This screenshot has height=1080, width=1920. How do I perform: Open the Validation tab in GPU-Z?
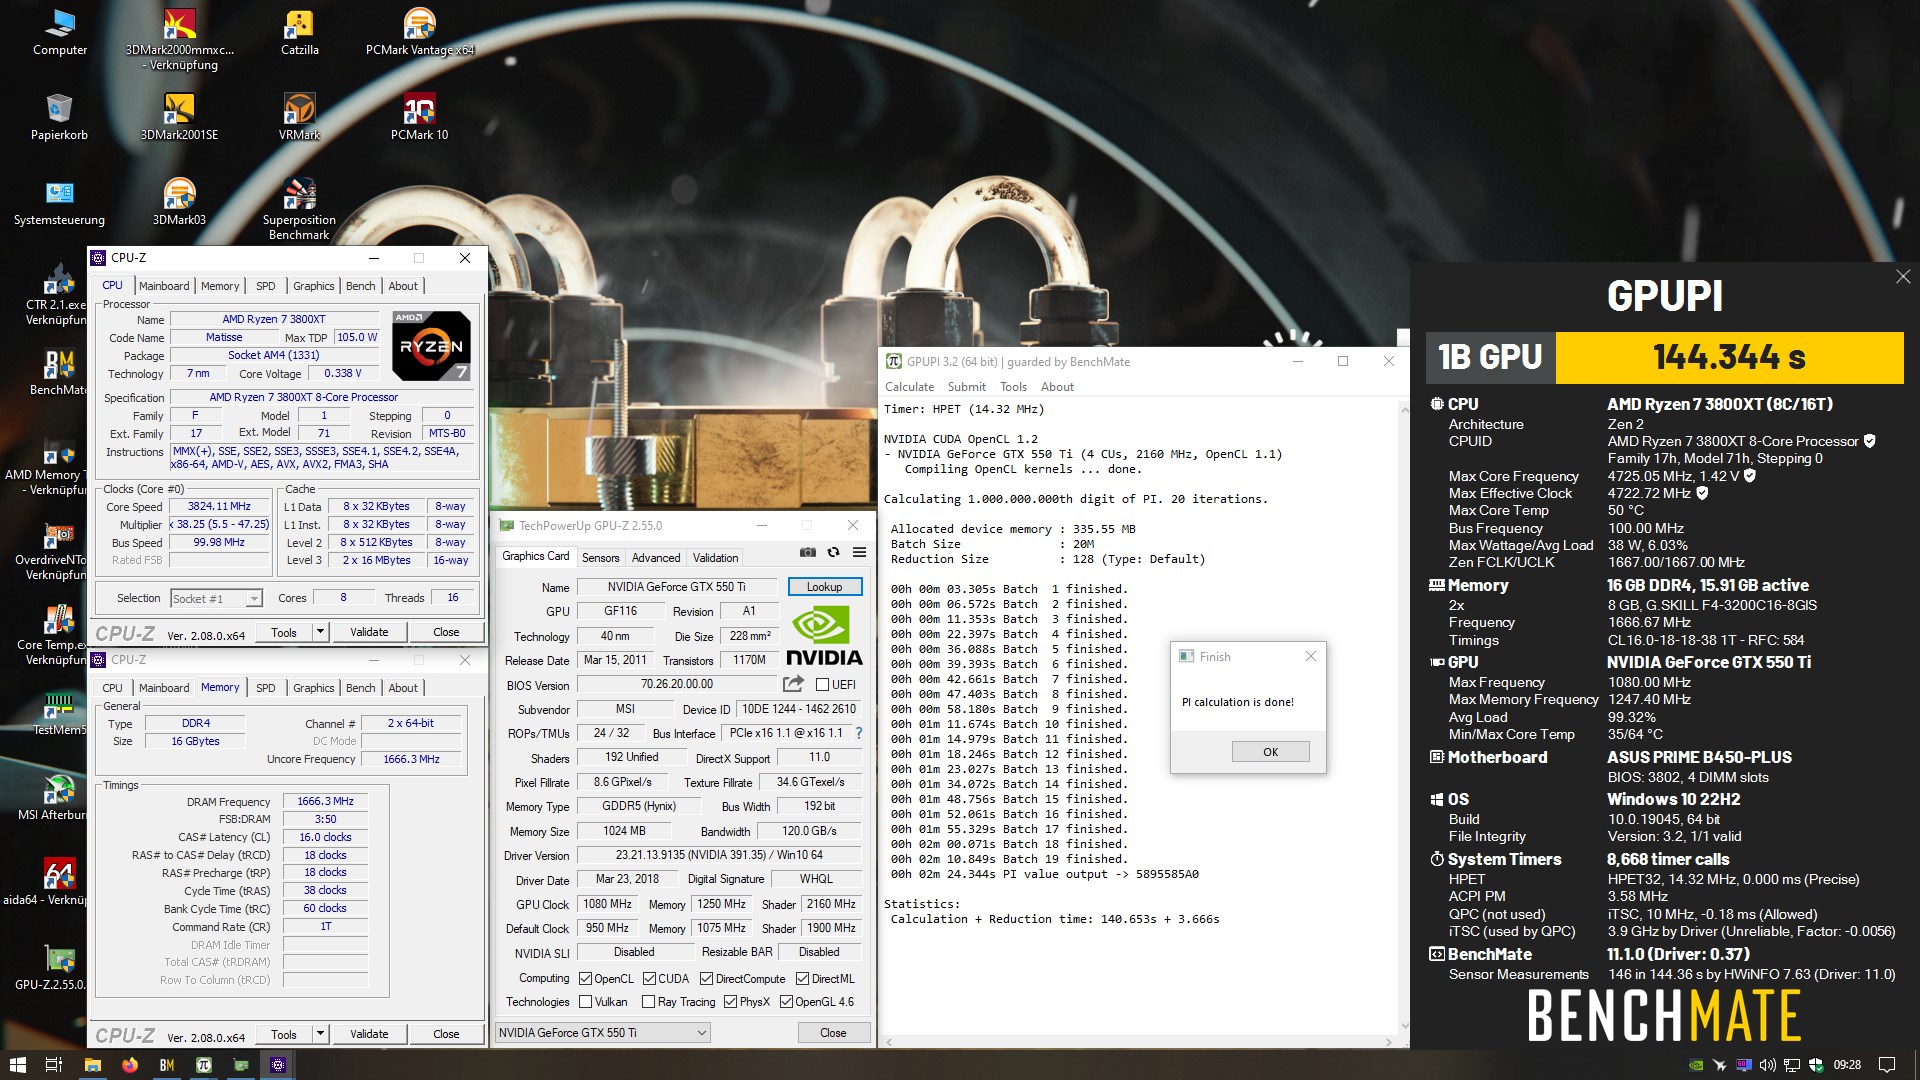pyautogui.click(x=715, y=558)
